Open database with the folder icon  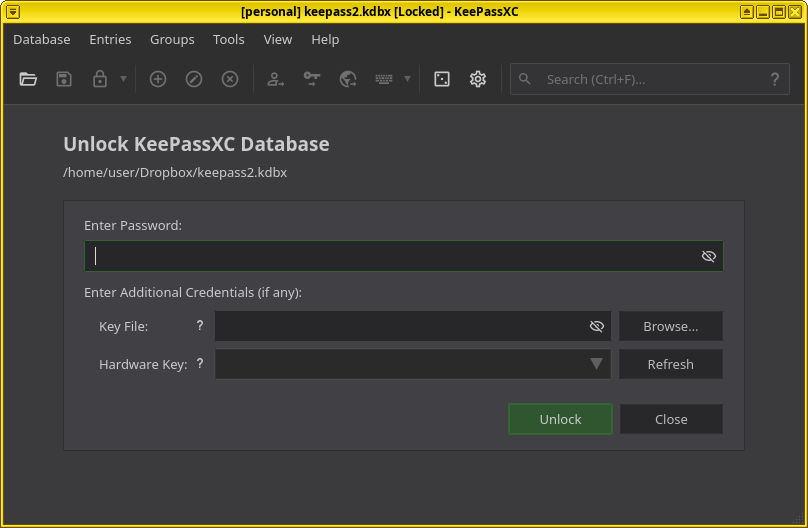click(x=28, y=79)
